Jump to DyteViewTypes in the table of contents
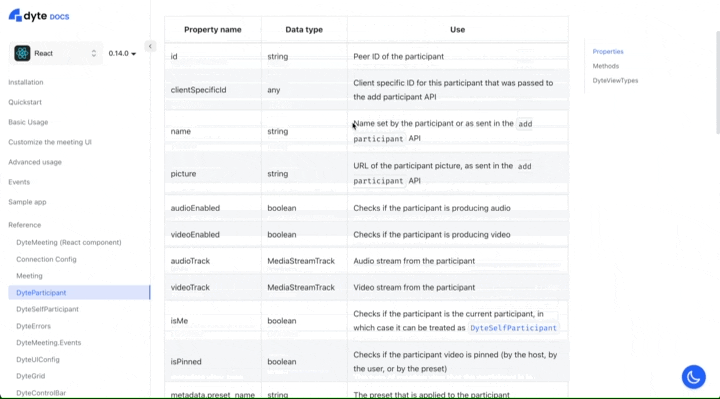720x399 pixels. point(615,80)
